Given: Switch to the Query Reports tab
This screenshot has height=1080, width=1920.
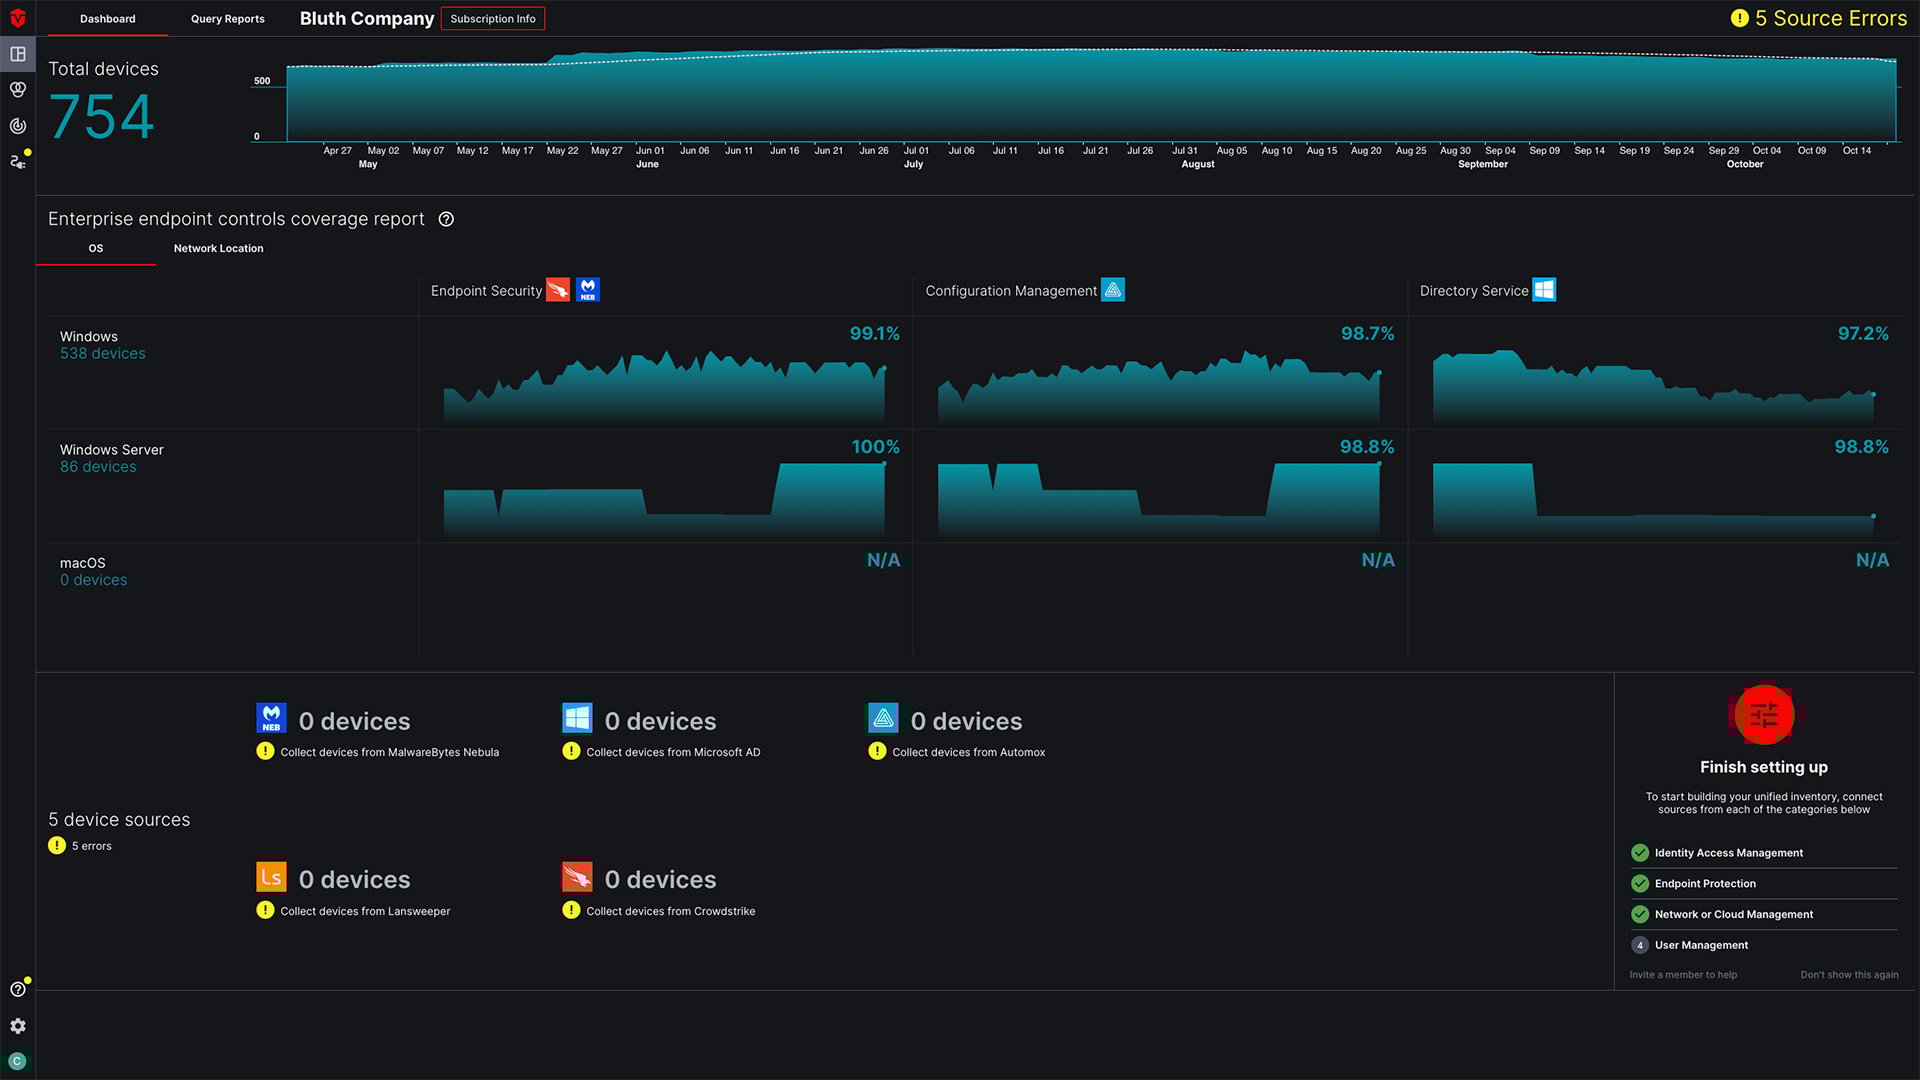Looking at the screenshot, I should [x=228, y=19].
